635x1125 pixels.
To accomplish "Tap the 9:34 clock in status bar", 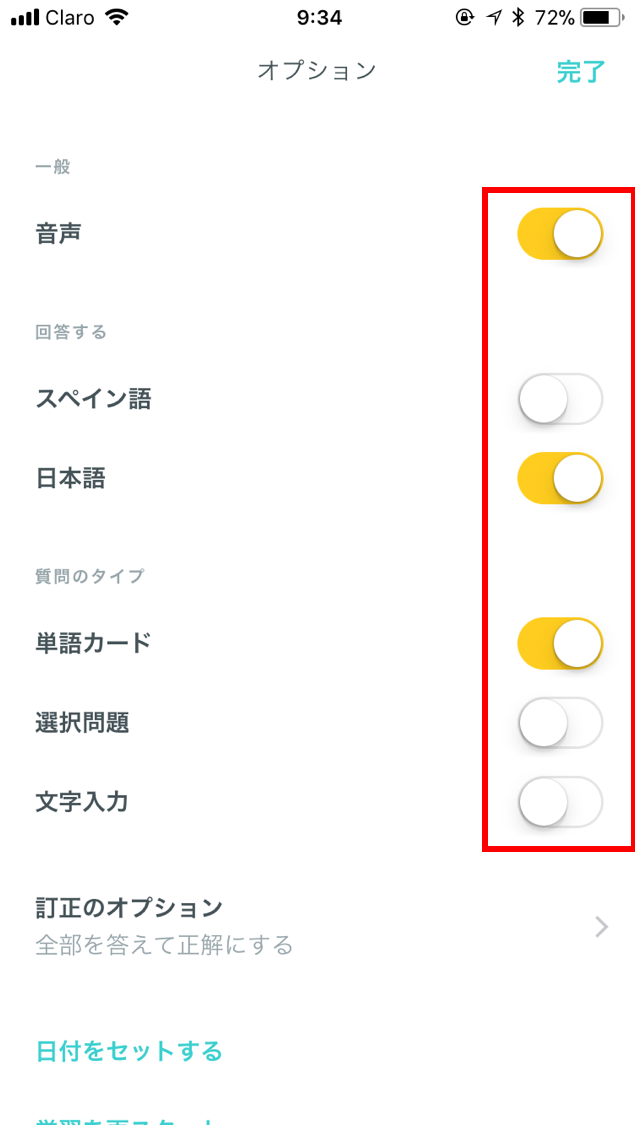I will click(319, 19).
